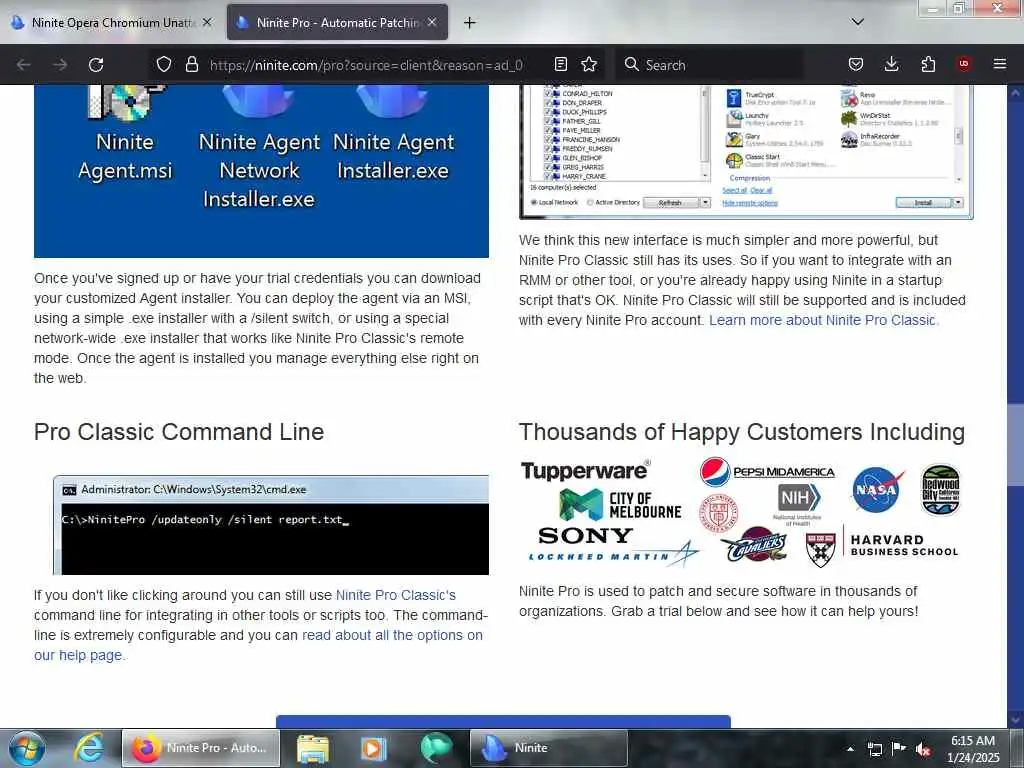Click the Redwood City logo

(940, 489)
